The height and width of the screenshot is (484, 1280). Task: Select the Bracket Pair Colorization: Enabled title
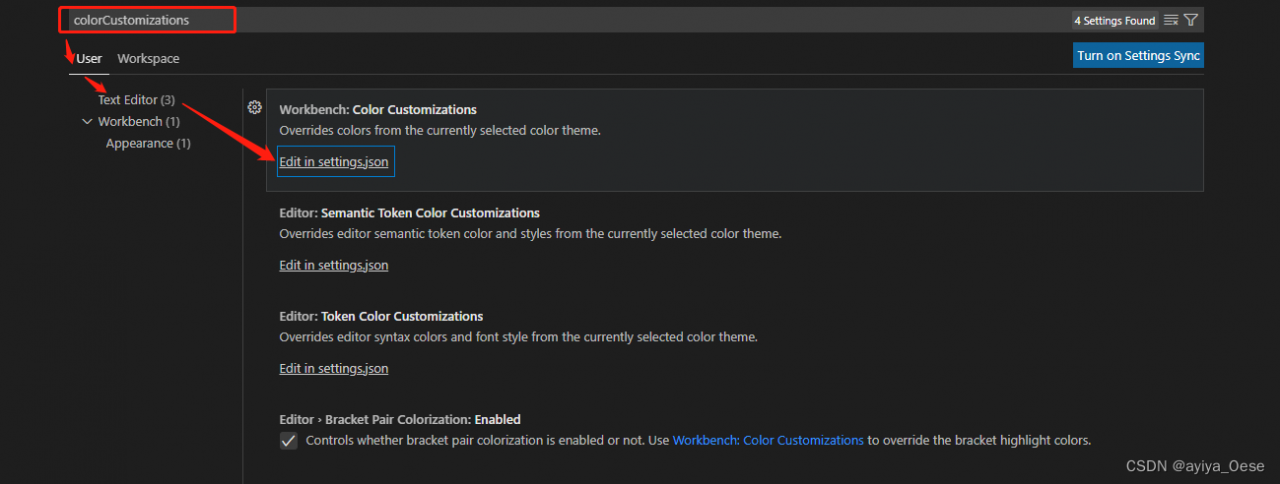click(400, 420)
